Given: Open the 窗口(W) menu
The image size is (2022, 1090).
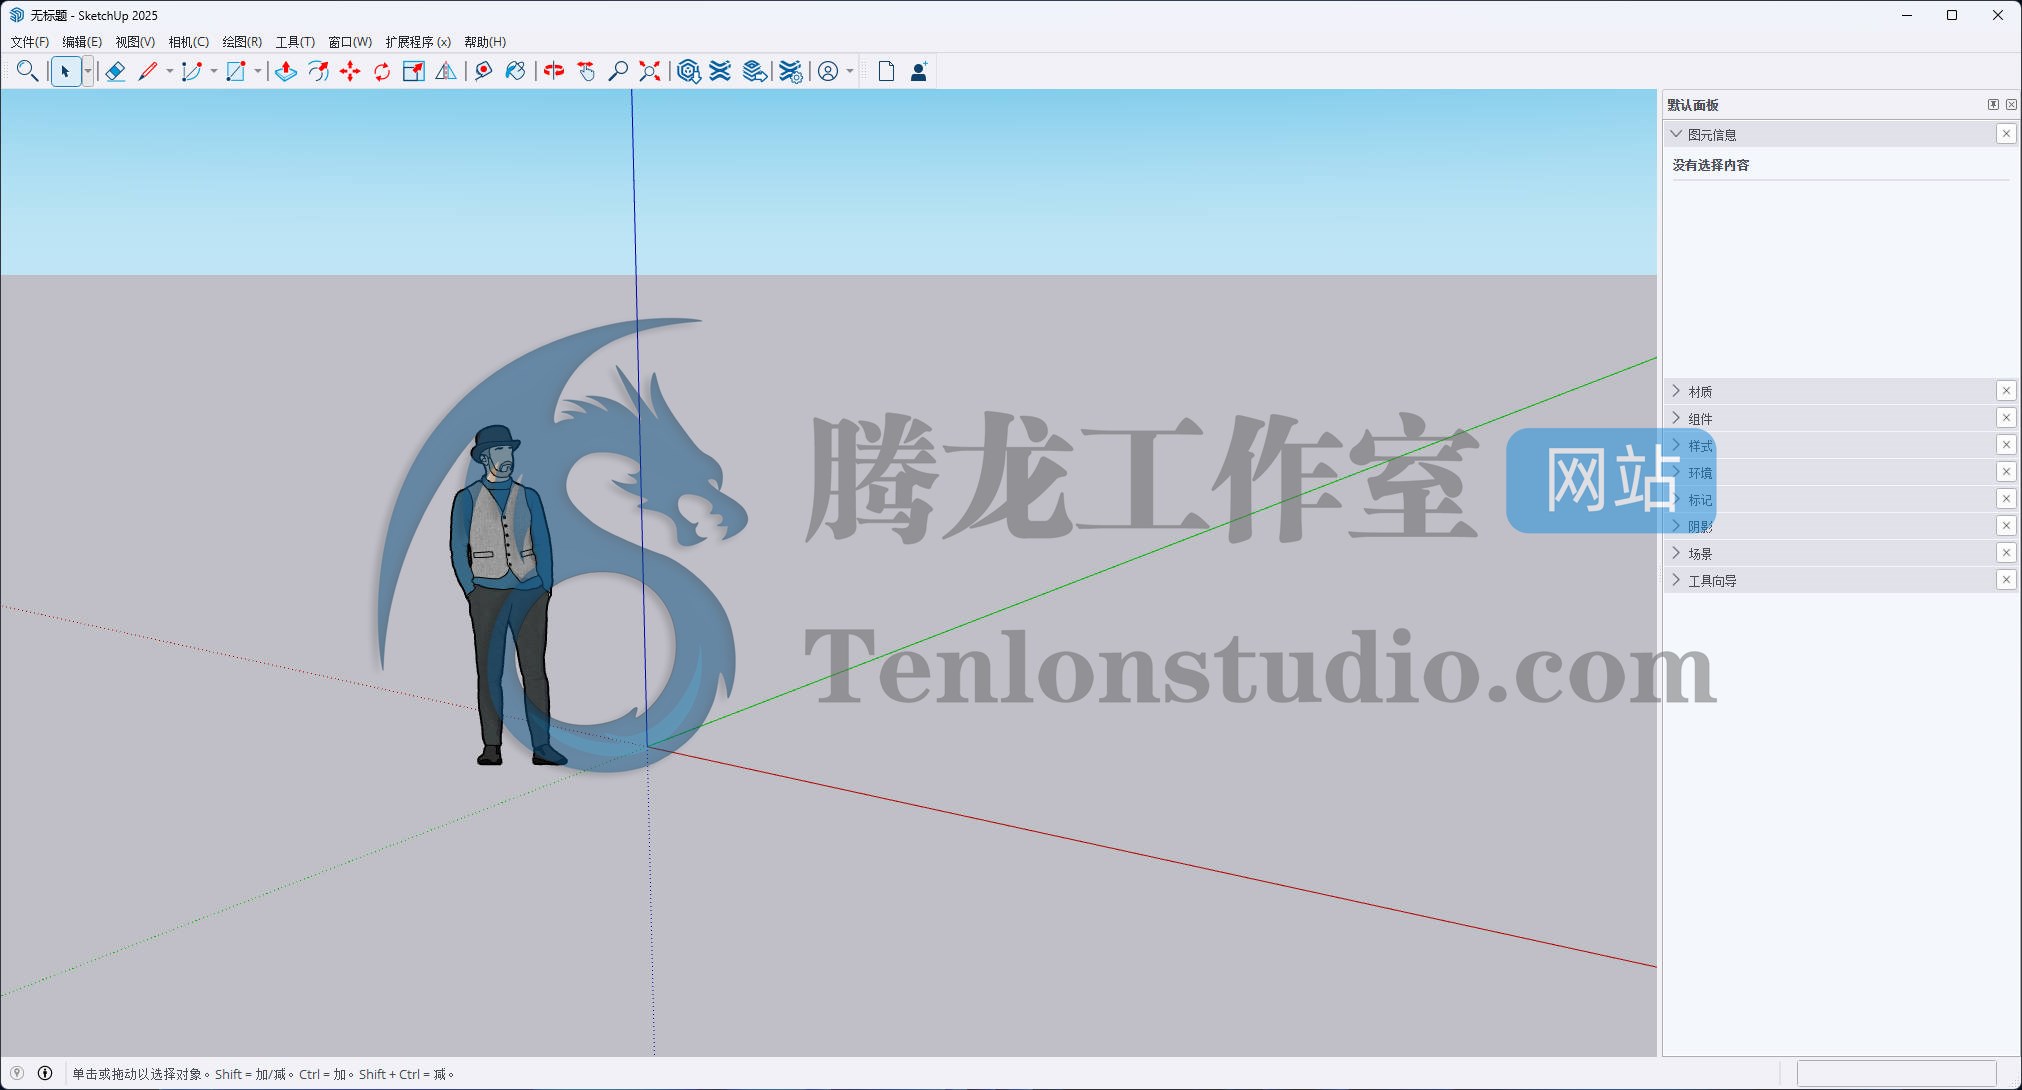Looking at the screenshot, I should point(350,42).
